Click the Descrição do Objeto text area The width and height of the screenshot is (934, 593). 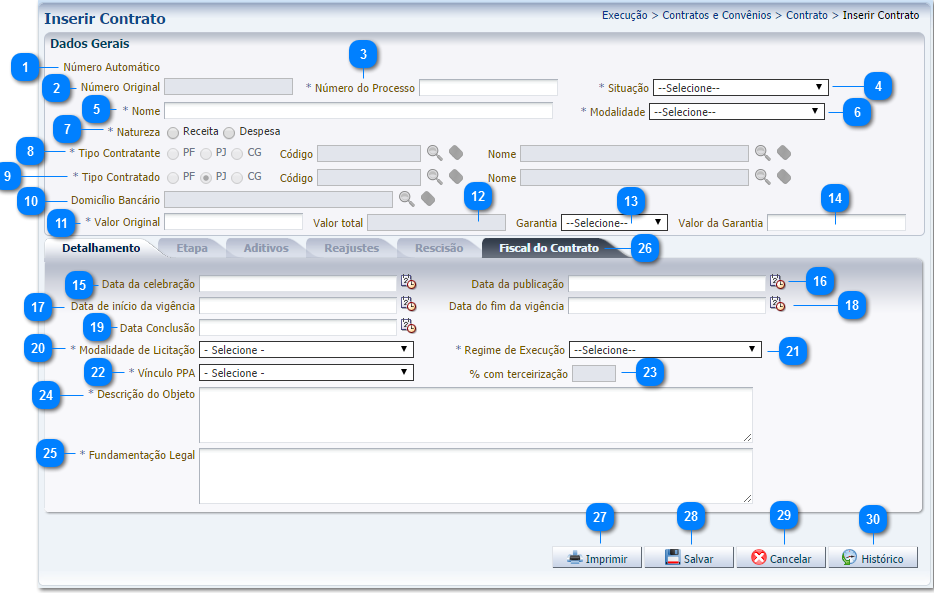point(475,414)
